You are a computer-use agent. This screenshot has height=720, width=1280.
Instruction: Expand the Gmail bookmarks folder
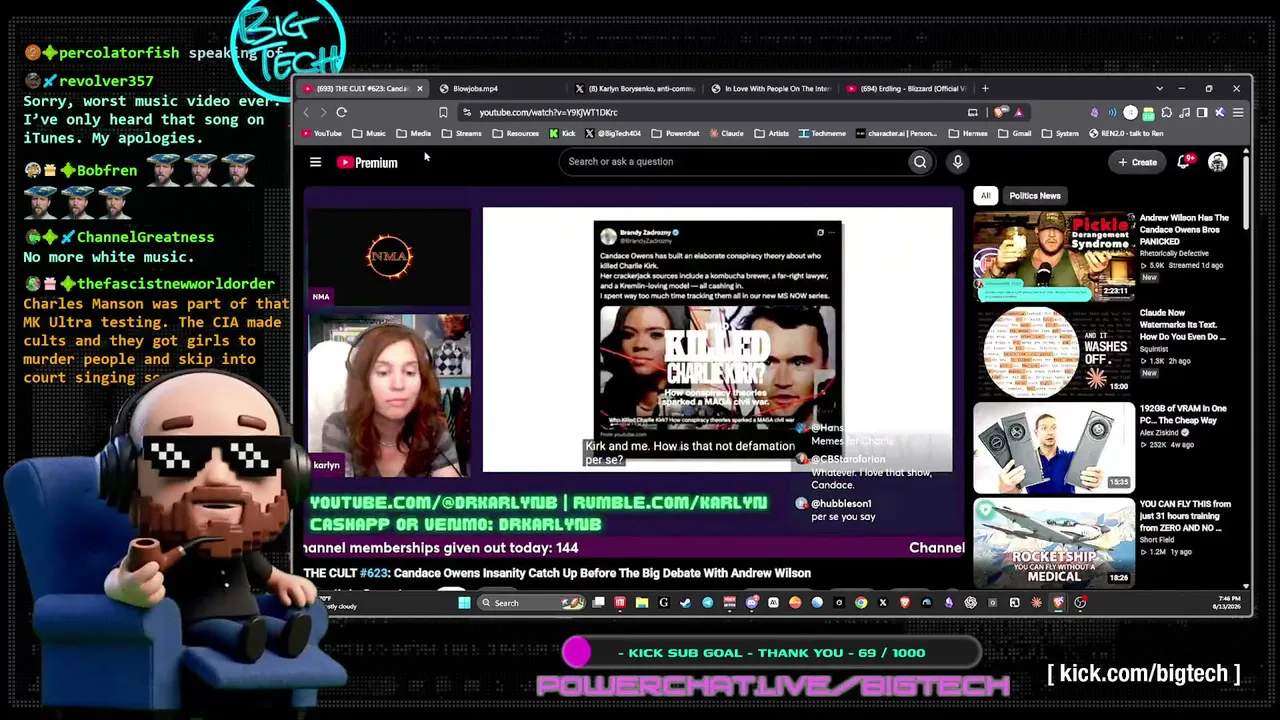point(1015,134)
